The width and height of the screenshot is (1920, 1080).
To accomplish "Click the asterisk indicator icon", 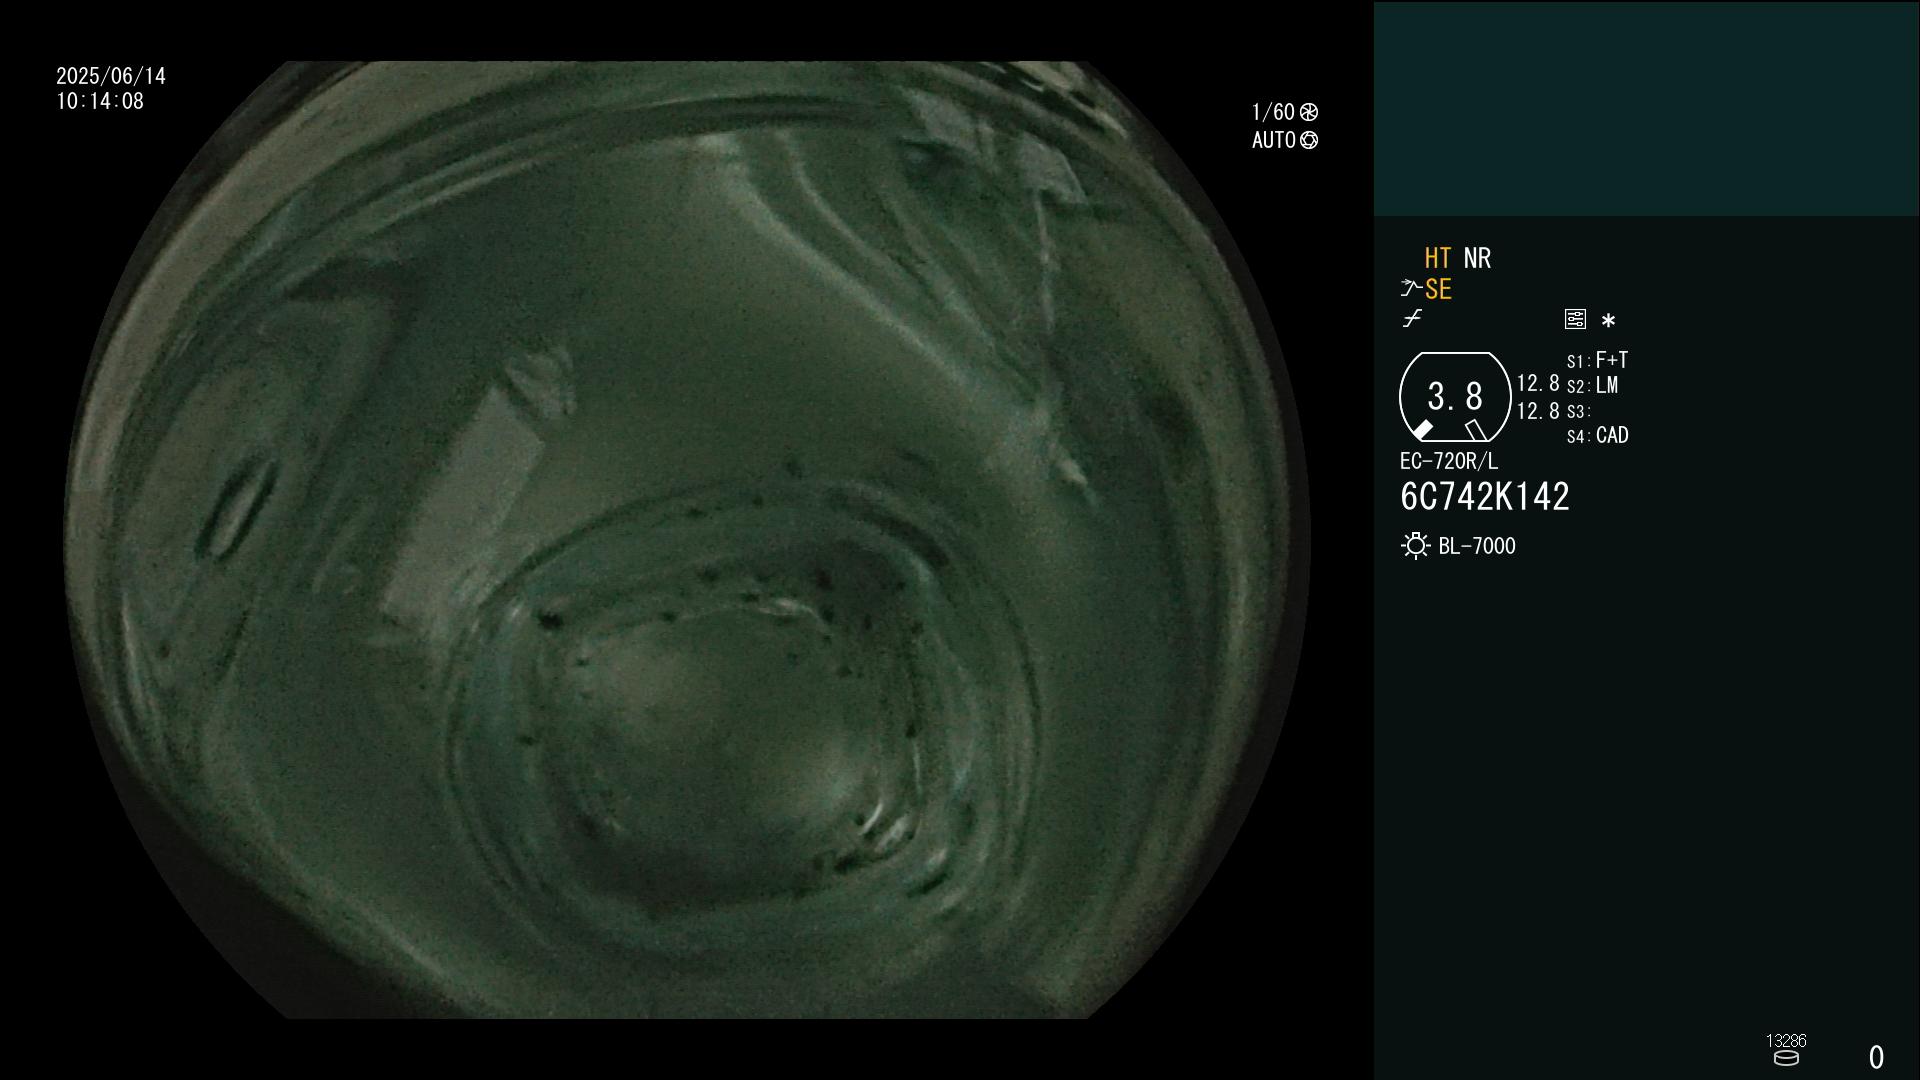I will tap(1608, 321).
